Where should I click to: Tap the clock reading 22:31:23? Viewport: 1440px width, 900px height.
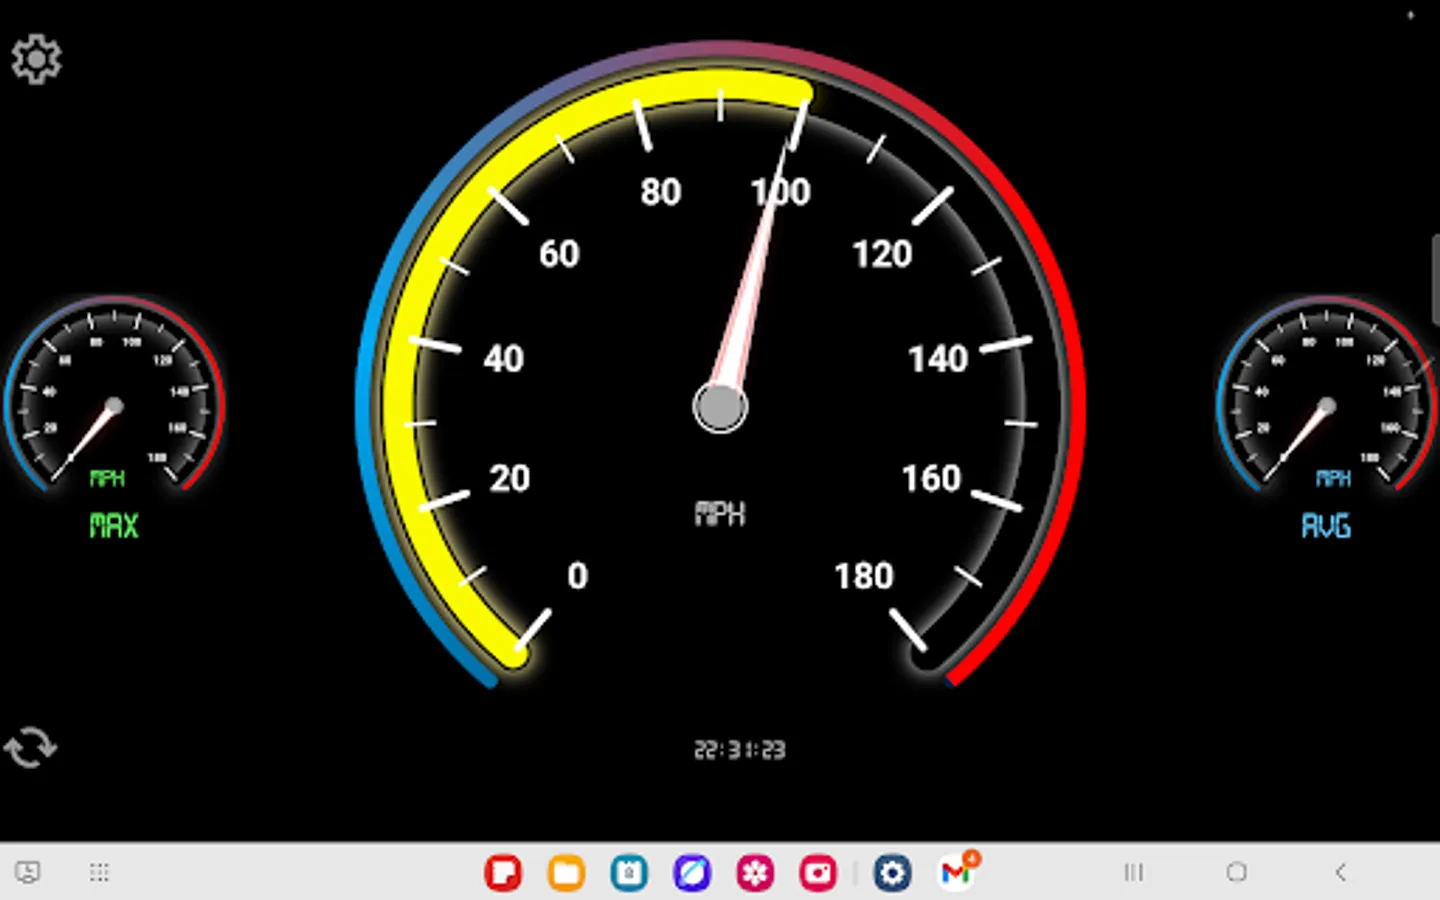(740, 750)
